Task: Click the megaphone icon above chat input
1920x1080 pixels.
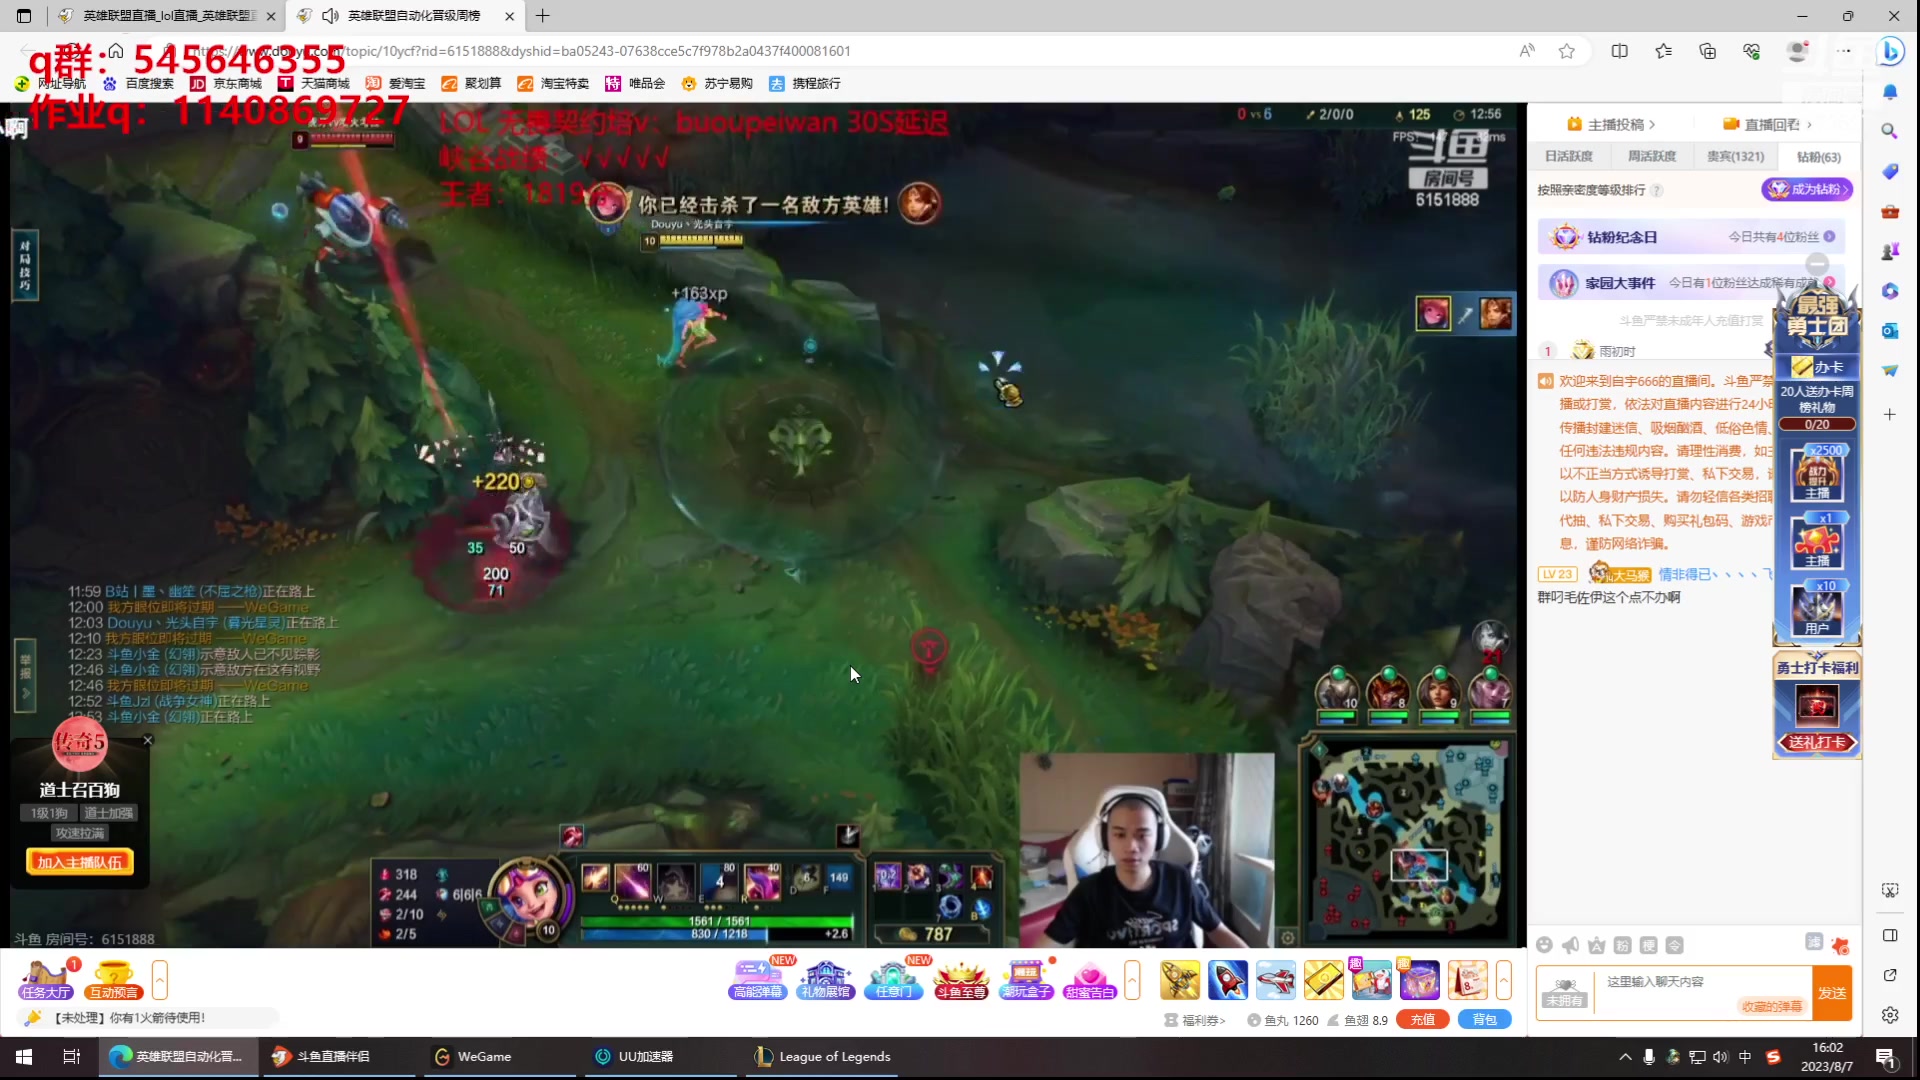Action: coord(1571,945)
